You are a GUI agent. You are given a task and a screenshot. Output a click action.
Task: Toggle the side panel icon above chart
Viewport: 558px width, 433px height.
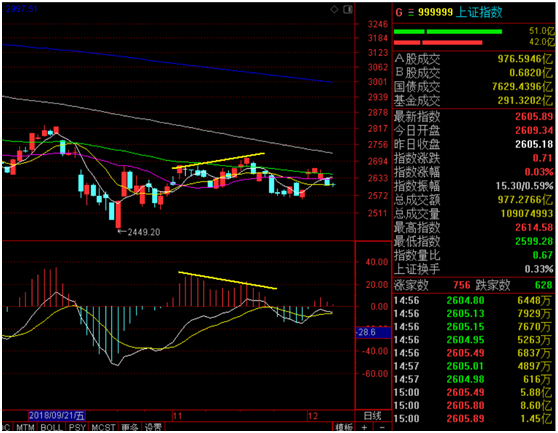click(348, 10)
